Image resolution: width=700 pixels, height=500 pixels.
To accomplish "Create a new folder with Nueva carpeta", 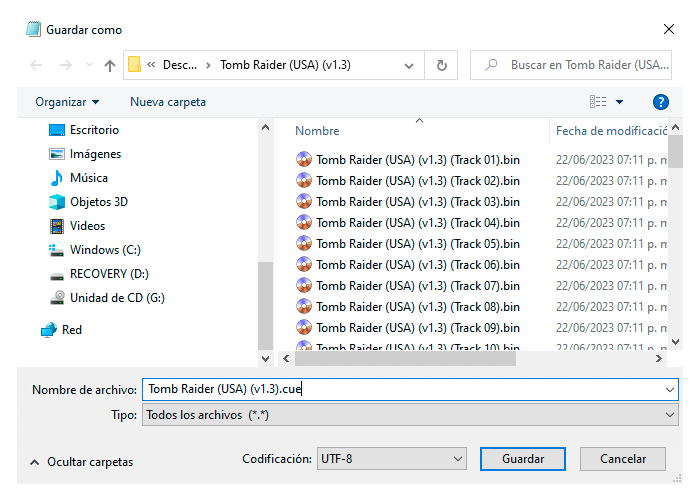I will click(x=168, y=102).
